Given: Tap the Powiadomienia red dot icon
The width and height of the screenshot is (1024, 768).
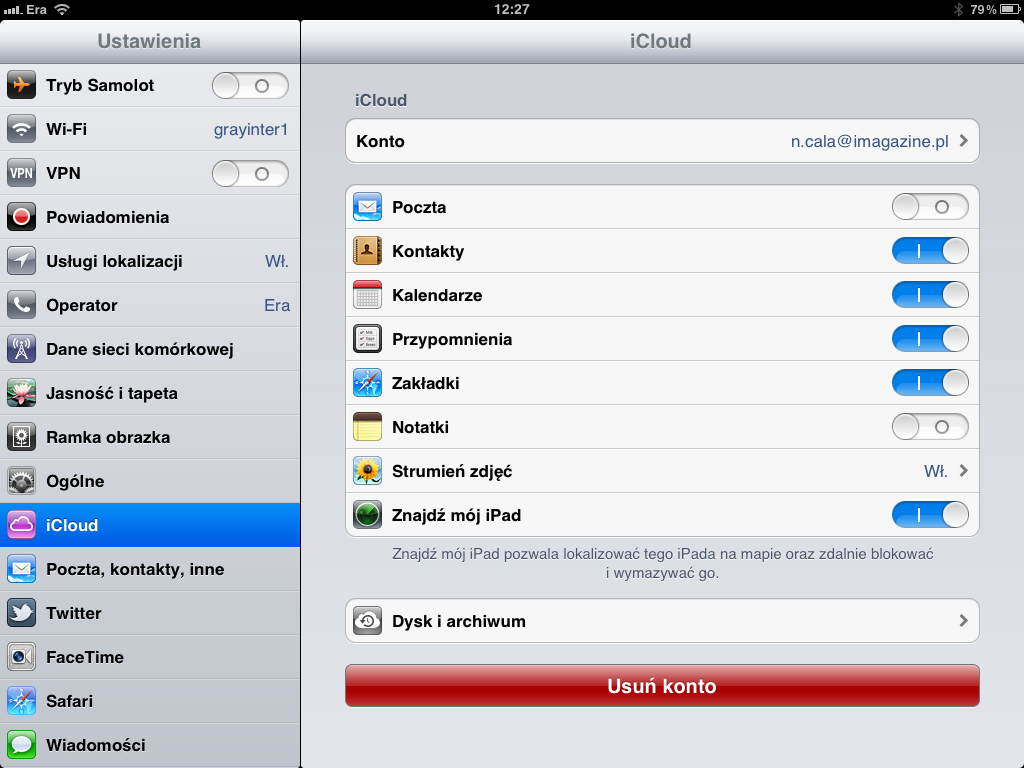Looking at the screenshot, I should coord(22,217).
